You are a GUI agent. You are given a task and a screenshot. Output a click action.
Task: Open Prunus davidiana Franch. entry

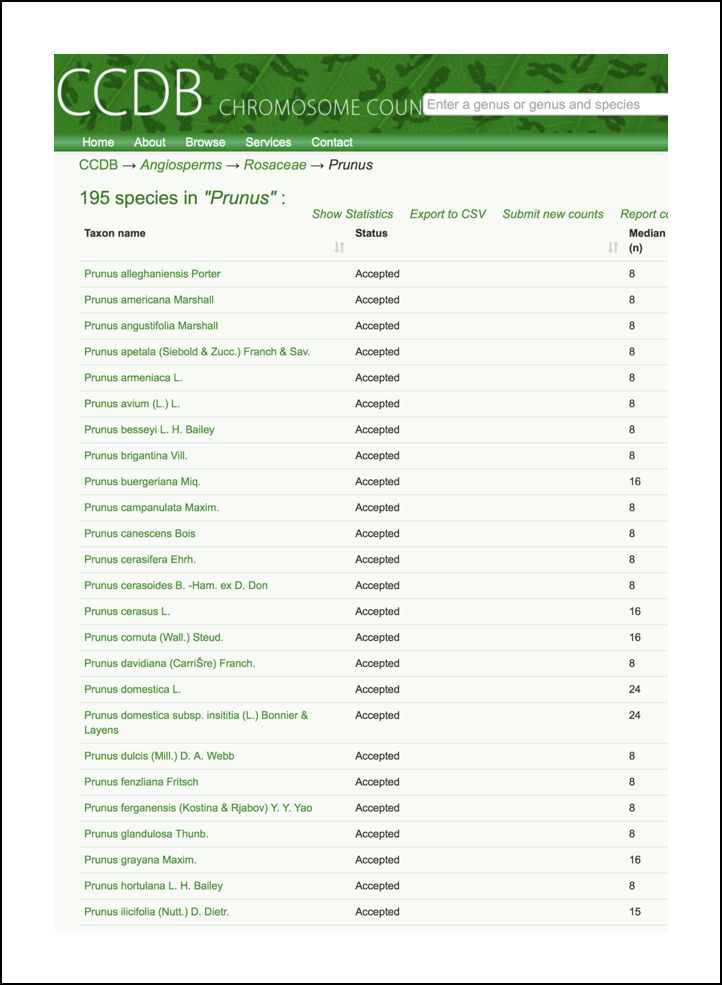point(170,663)
